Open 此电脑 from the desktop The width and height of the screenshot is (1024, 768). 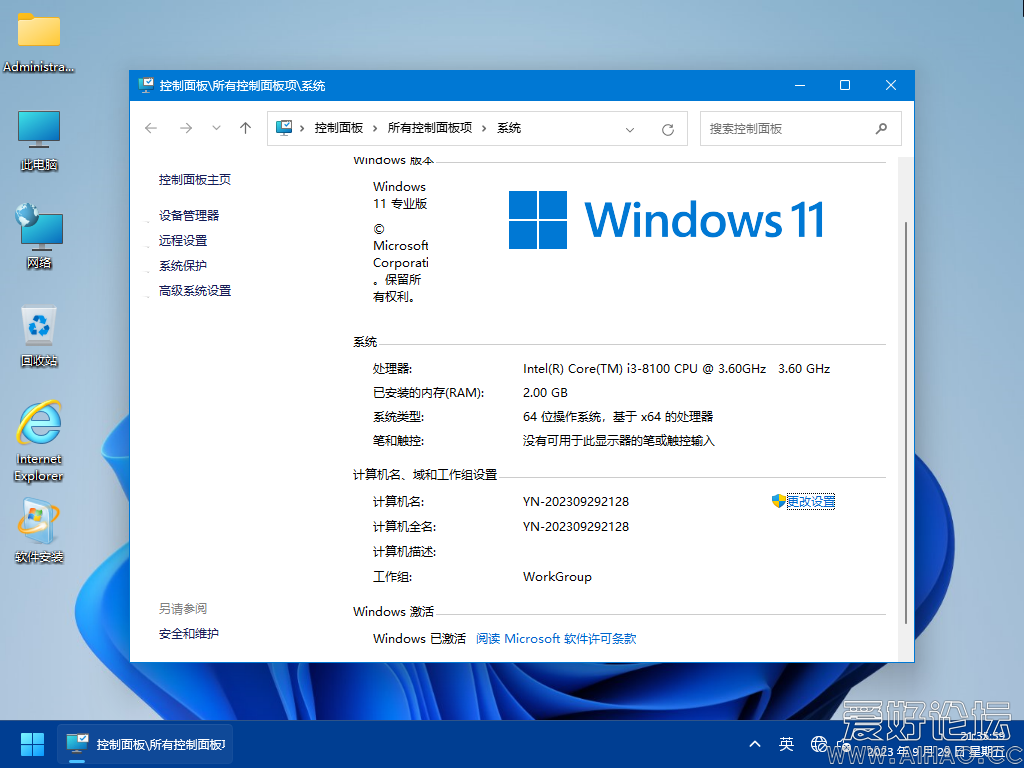(38, 130)
